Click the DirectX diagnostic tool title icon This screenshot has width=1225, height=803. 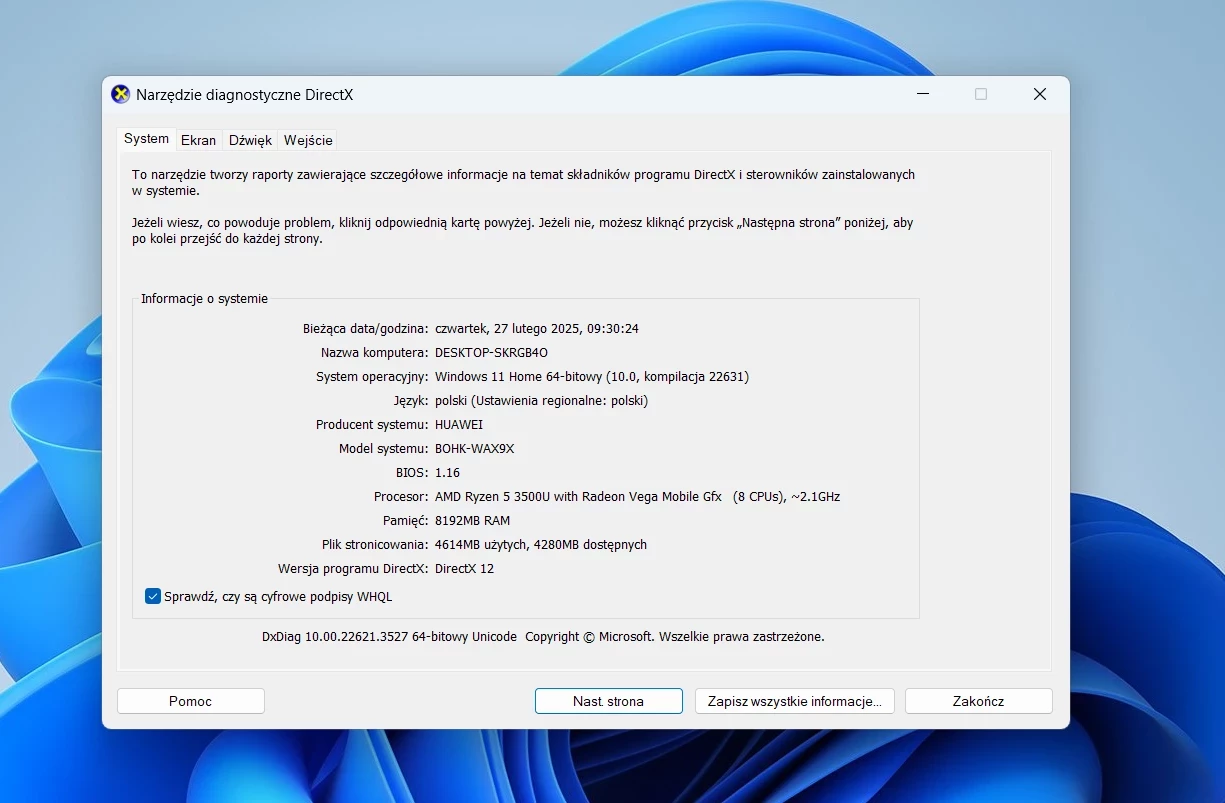click(x=120, y=94)
